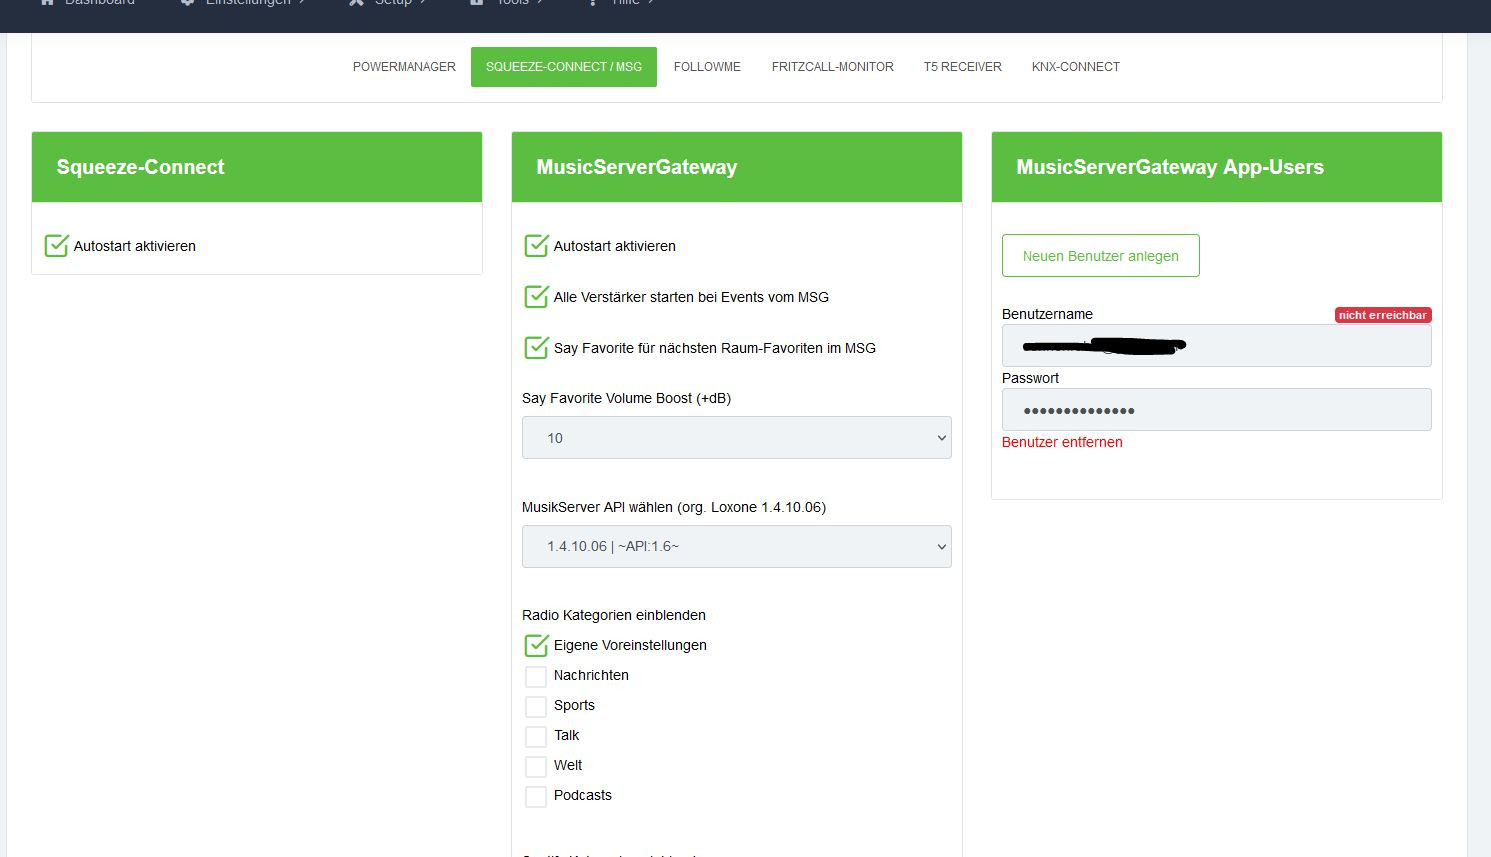Click the Setup wrench icon
This screenshot has height=857, width=1491.
(356, 3)
